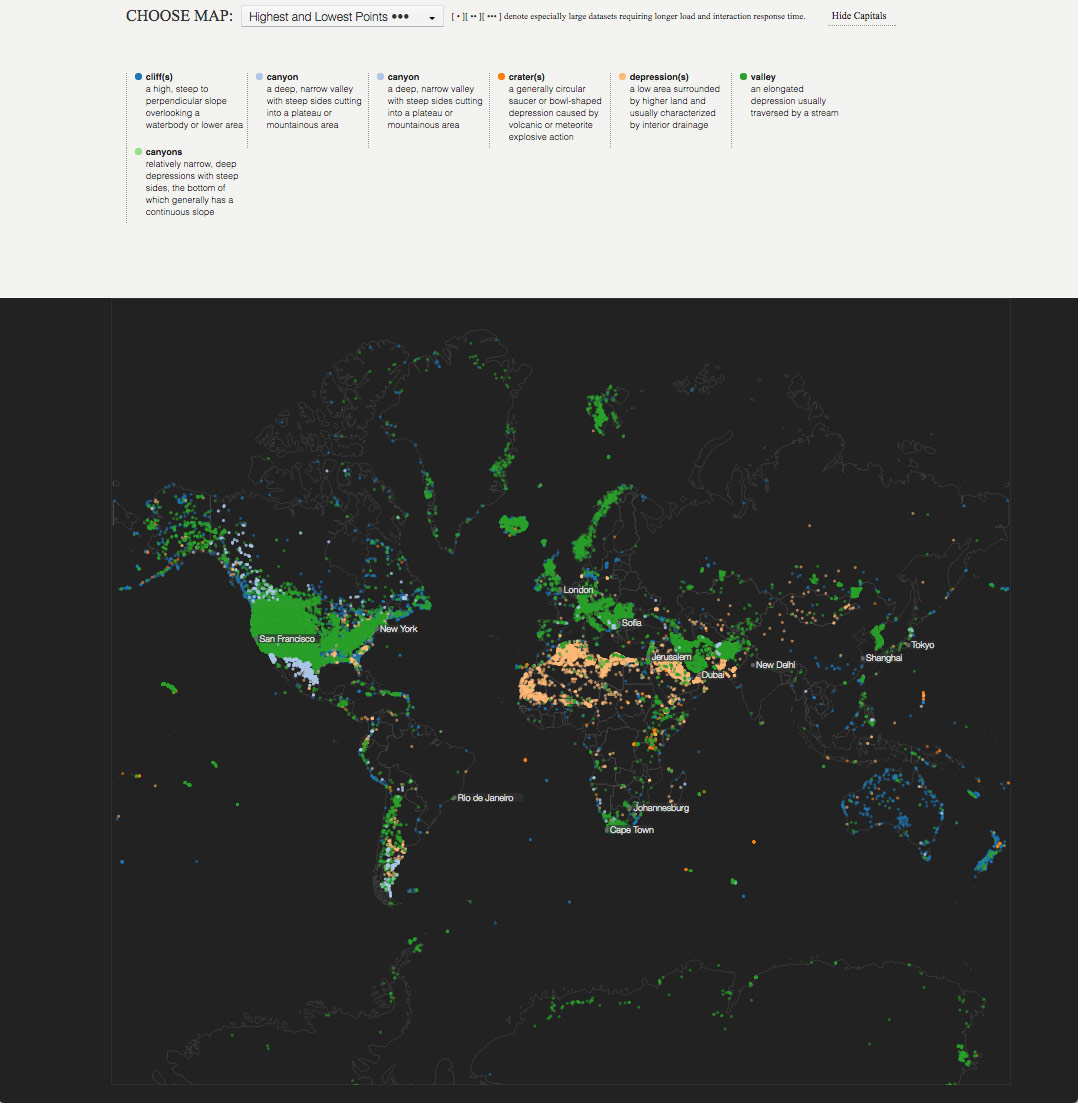Screen dimensions: 1078x1103
Task: Click the Sofia capital label
Action: [631, 623]
